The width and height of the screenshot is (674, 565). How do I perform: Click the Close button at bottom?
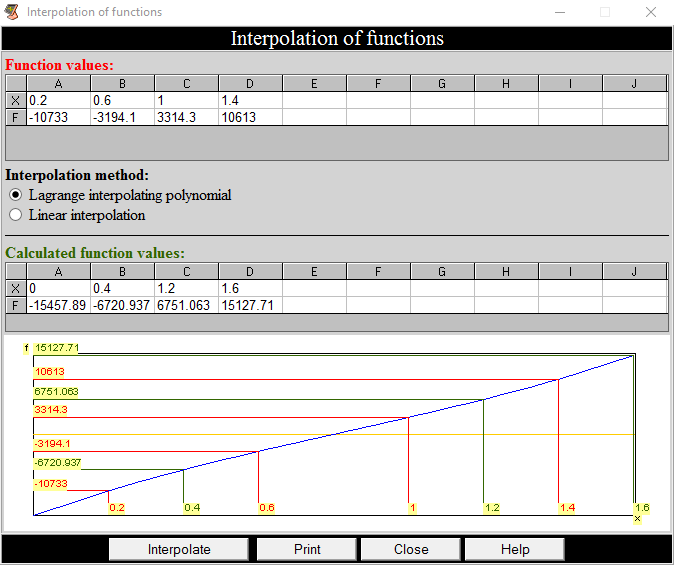click(x=411, y=549)
